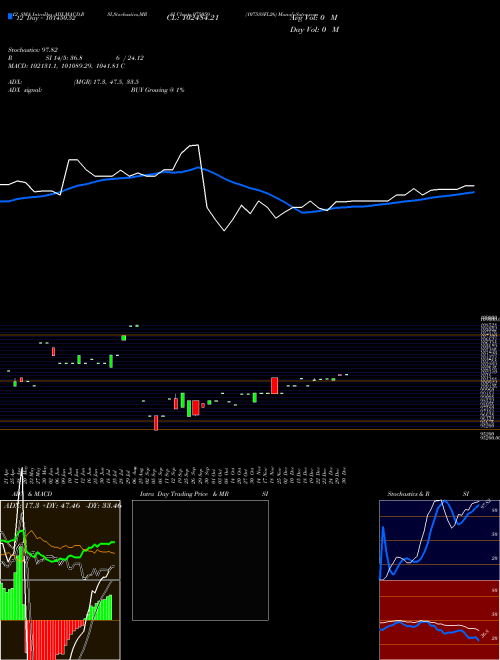Click the blue stochastics chart panel
The height and width of the screenshot is (660, 500).
pos(439,540)
